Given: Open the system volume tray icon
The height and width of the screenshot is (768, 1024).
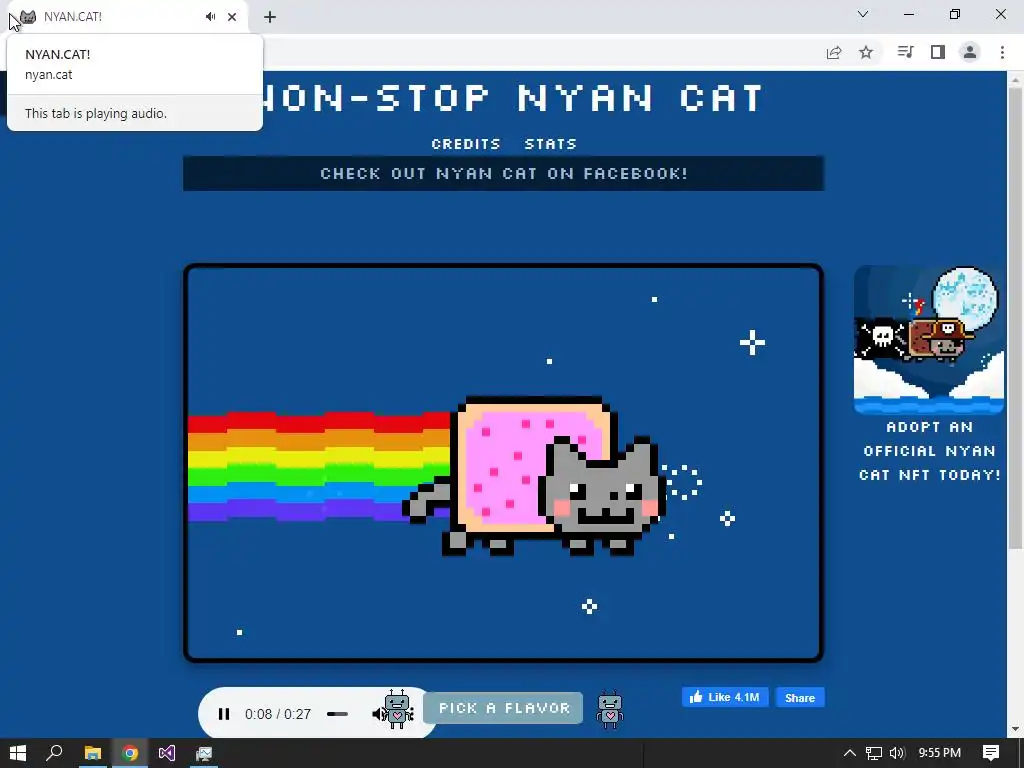Looking at the screenshot, I should [897, 753].
